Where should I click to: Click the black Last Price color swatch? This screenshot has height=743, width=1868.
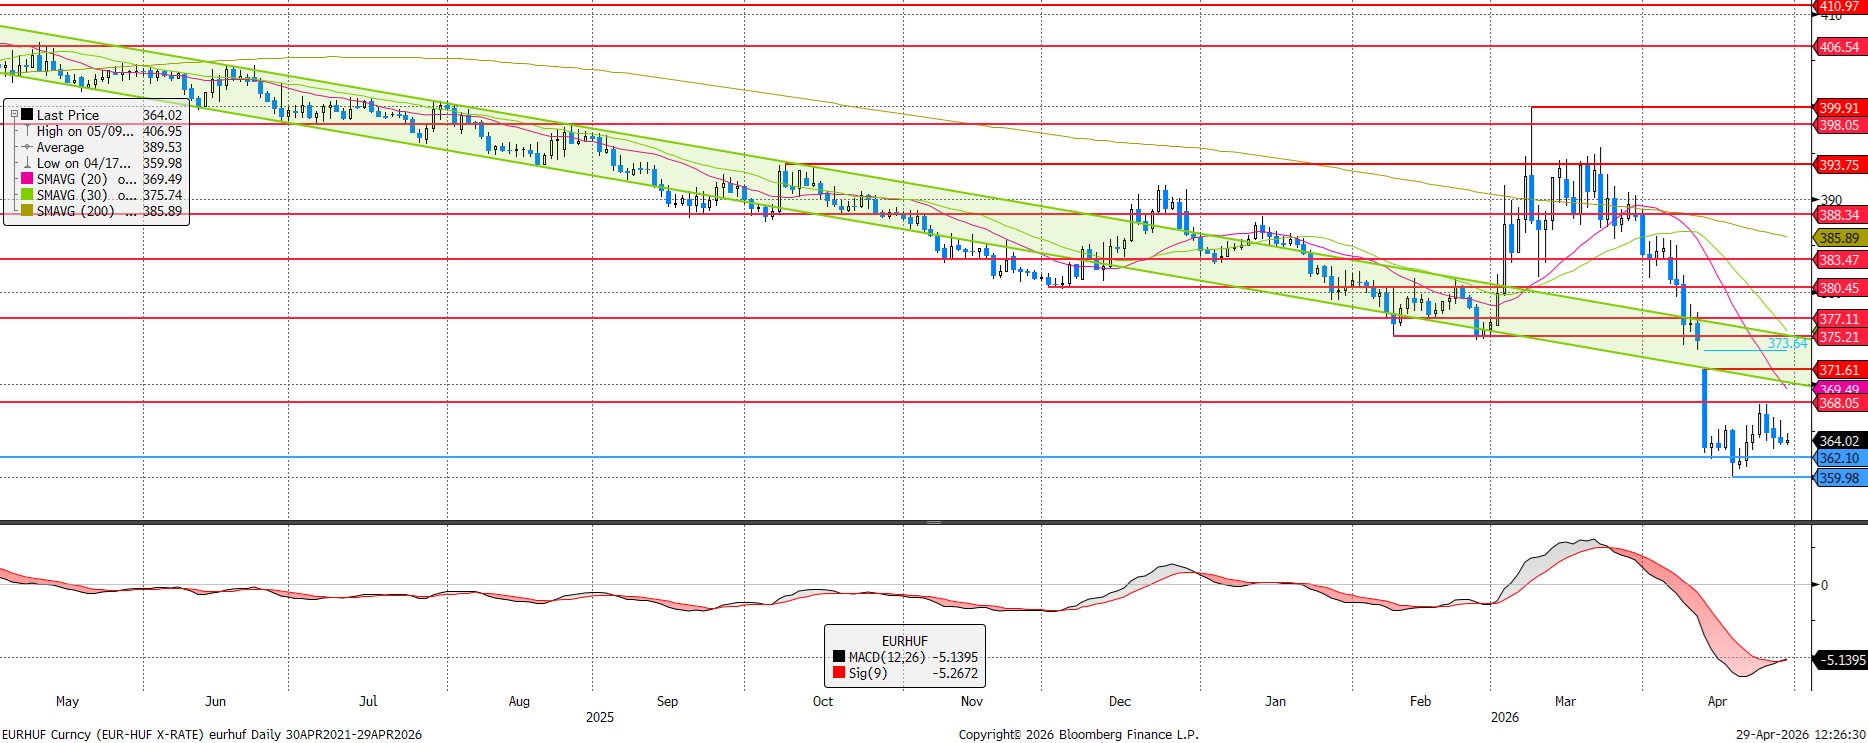[x=27, y=115]
